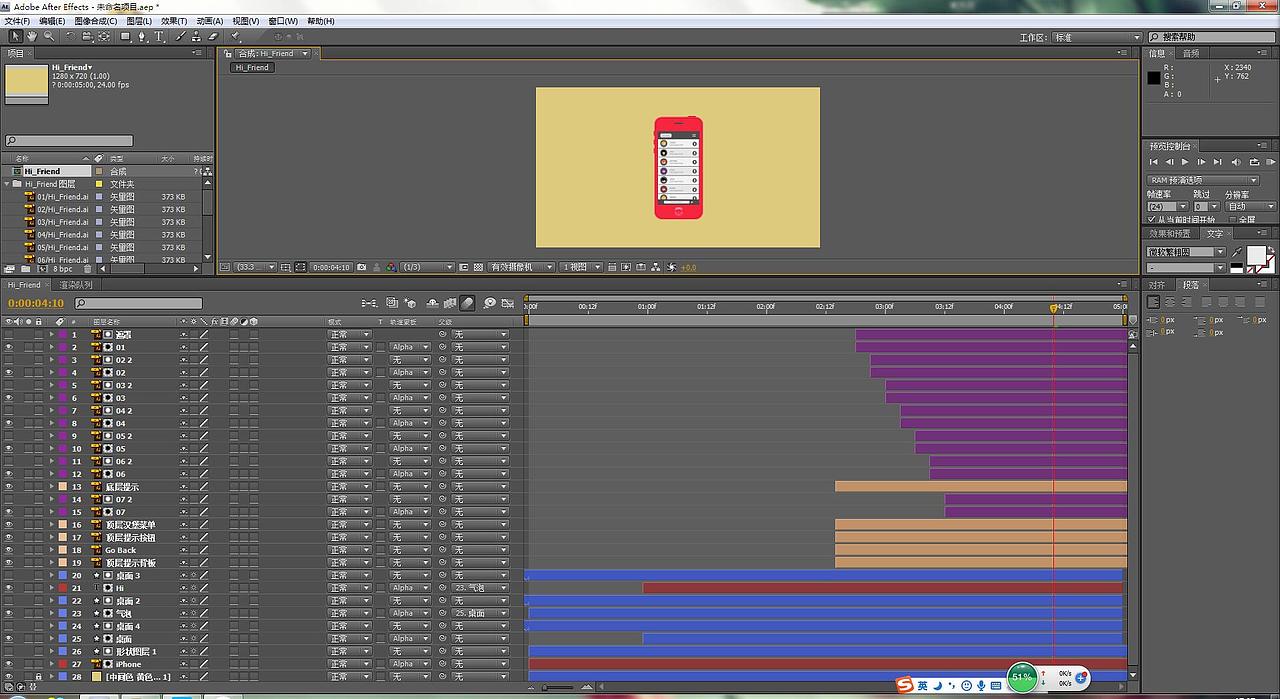Select the Brush tool
1280x699 pixels.
pyautogui.click(x=181, y=36)
